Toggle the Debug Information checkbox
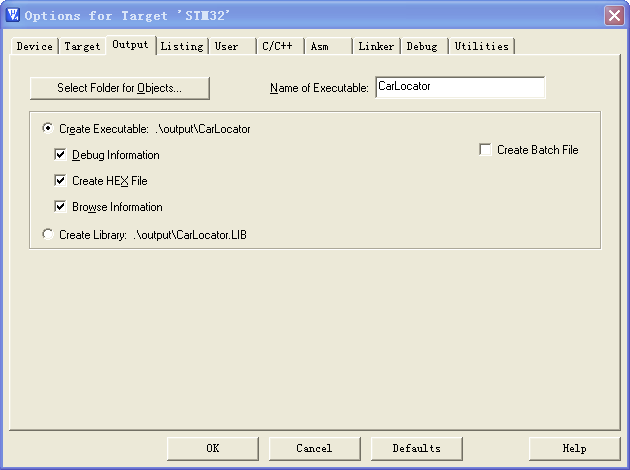Image resolution: width=630 pixels, height=470 pixels. [60, 155]
